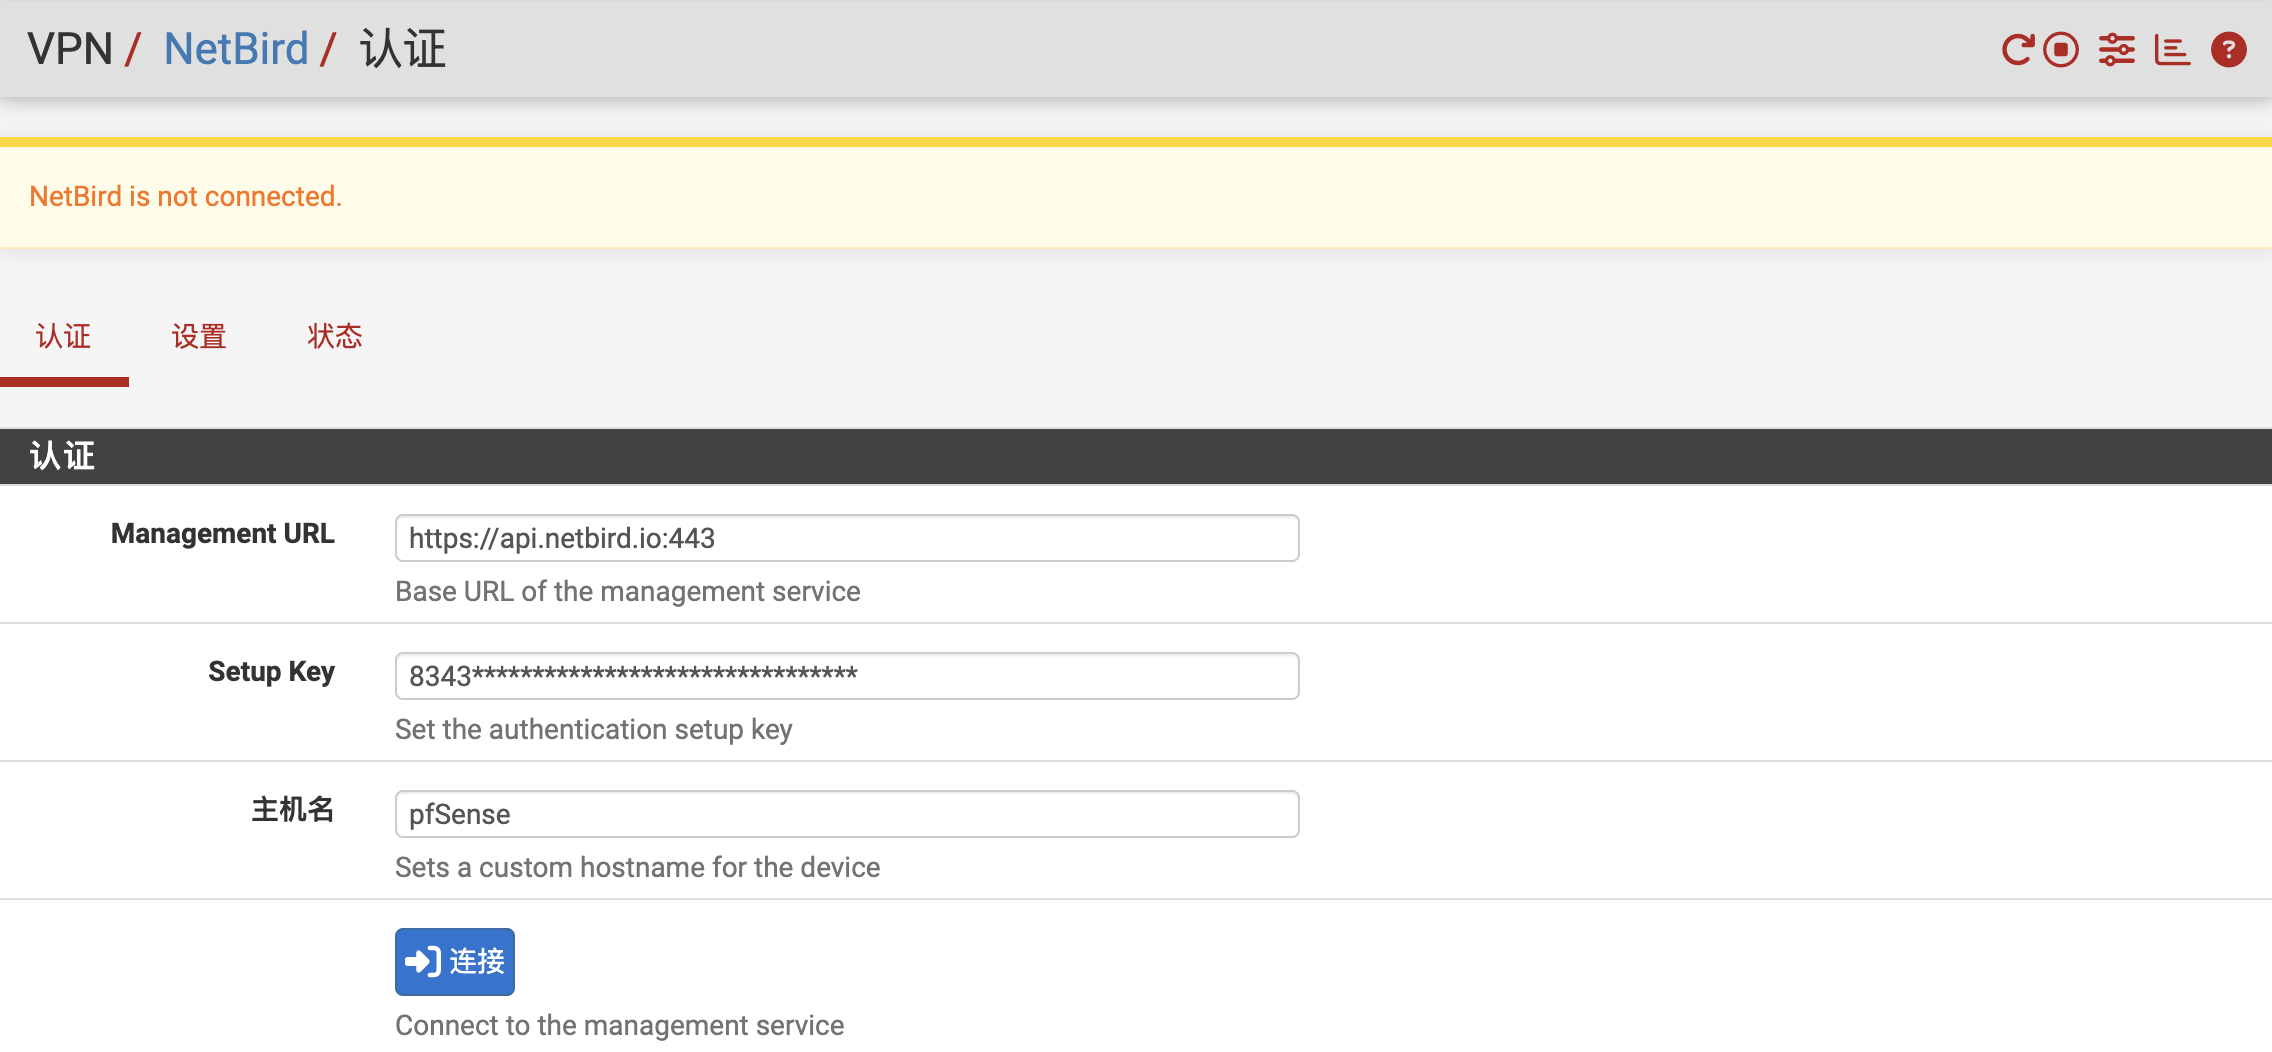2272x1052 pixels.
Task: Click the VPN breadcrumb text
Action: click(x=70, y=49)
